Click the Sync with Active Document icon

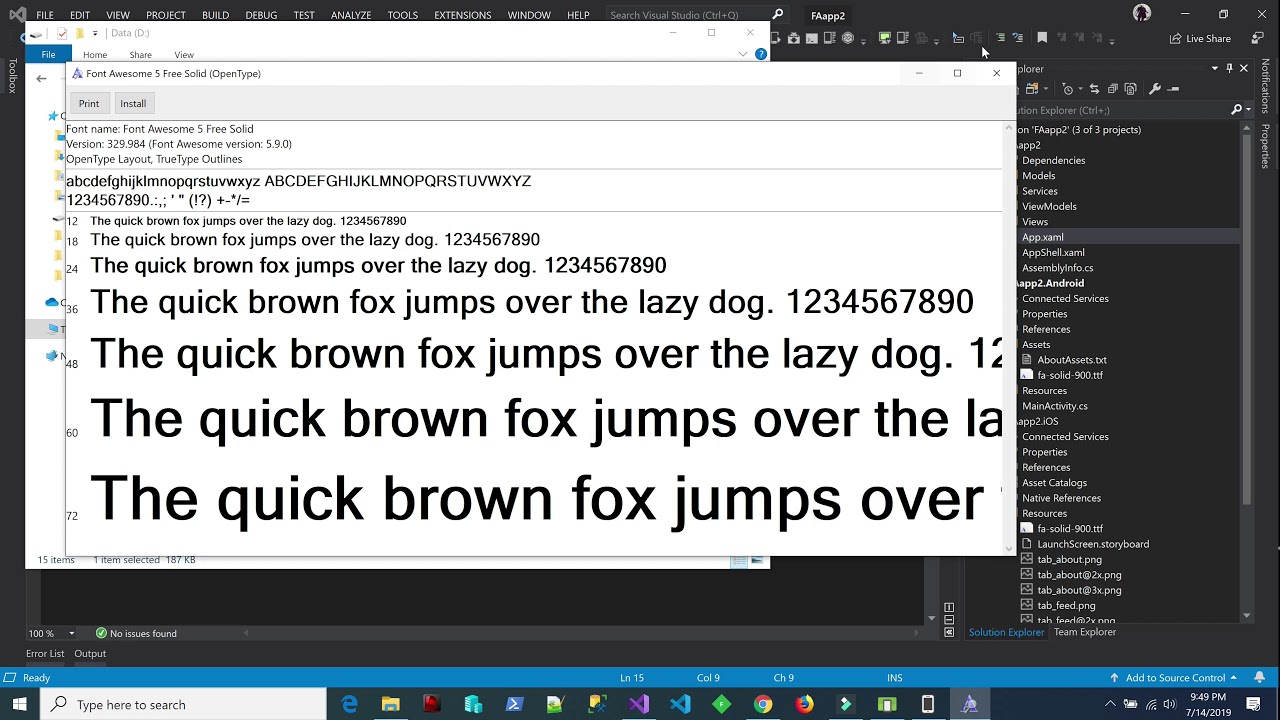point(1093,89)
